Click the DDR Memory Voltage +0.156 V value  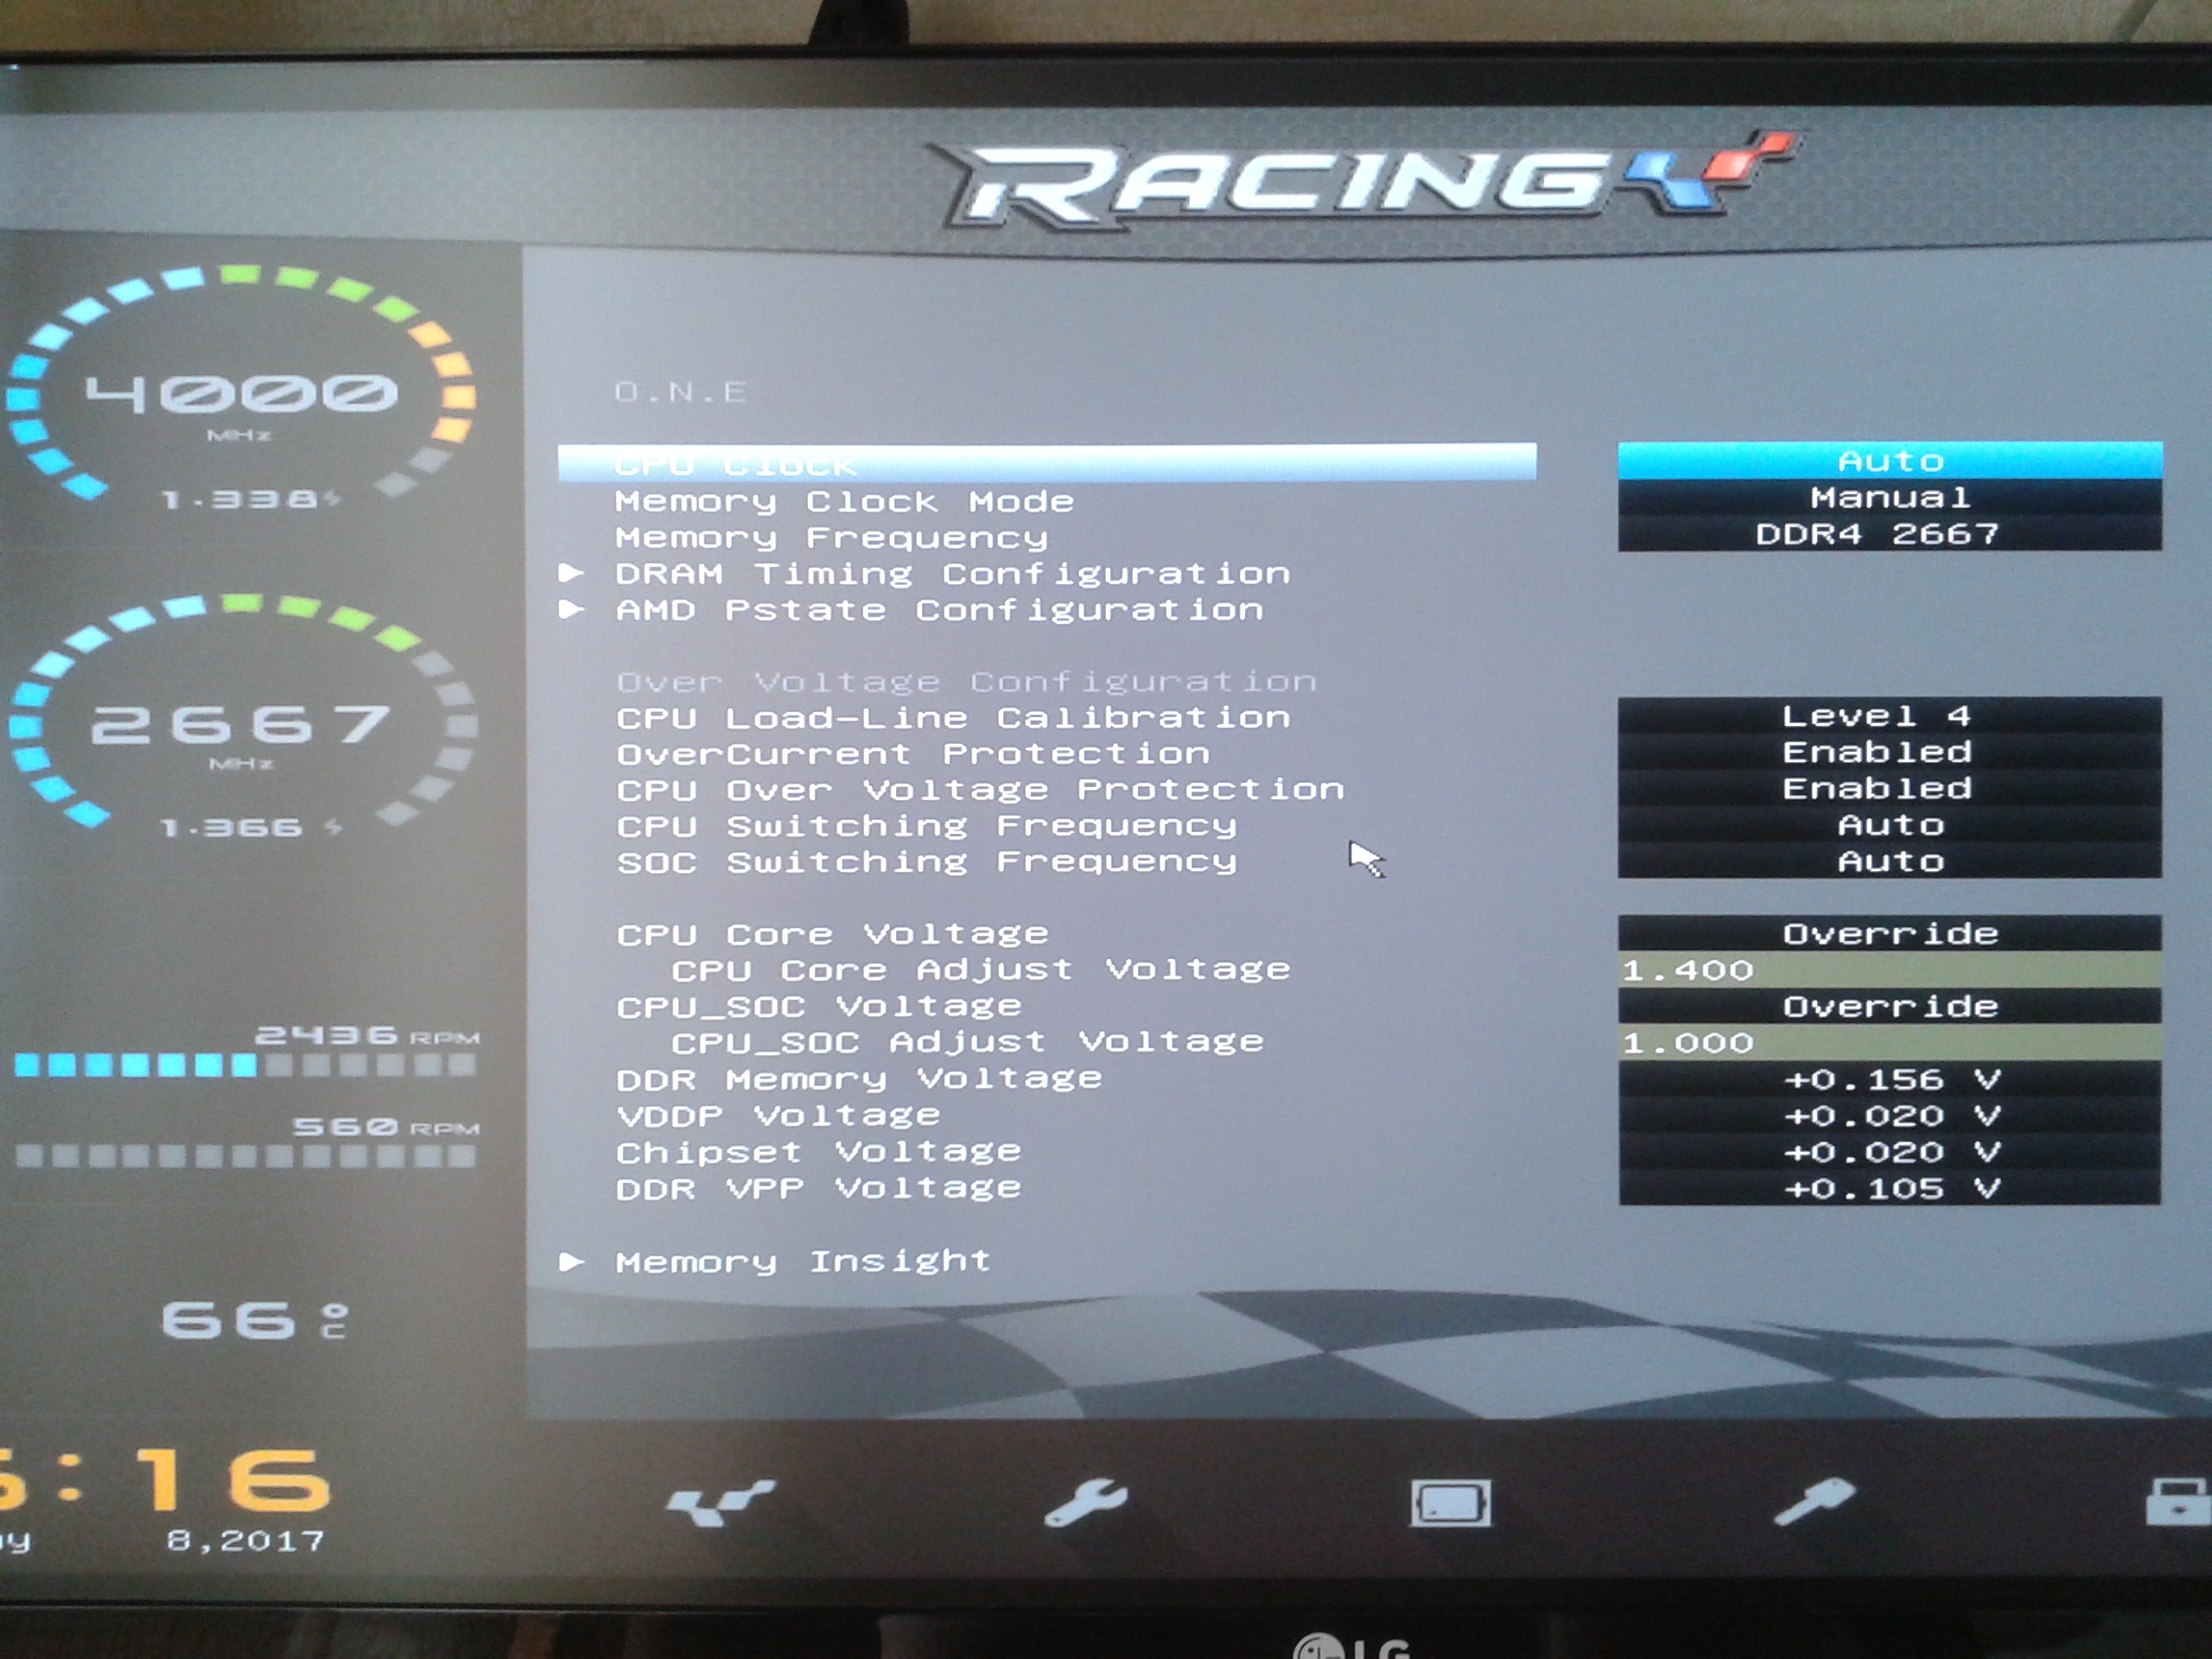(1888, 1080)
